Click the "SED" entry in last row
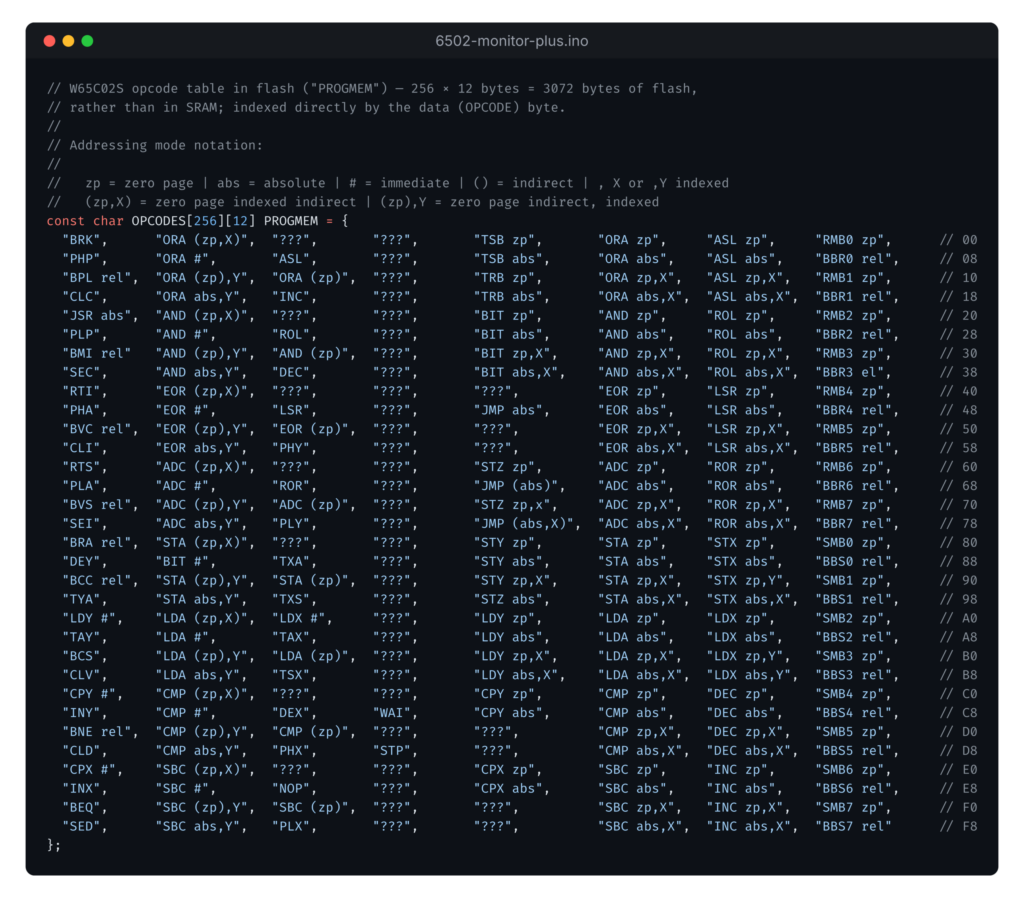Screen dimensions: 1024x898 pos(81,826)
